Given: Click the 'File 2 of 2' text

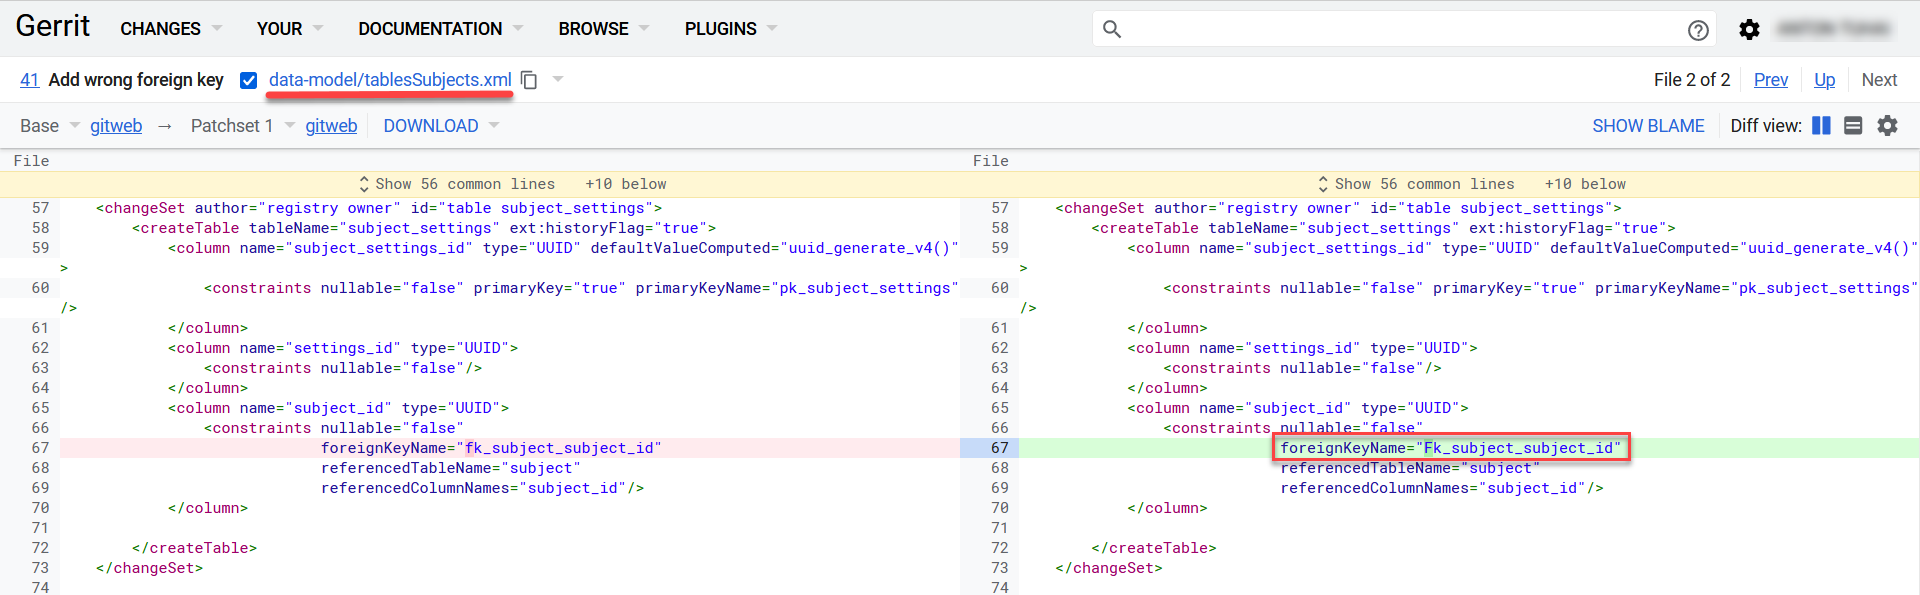Looking at the screenshot, I should click(1692, 80).
